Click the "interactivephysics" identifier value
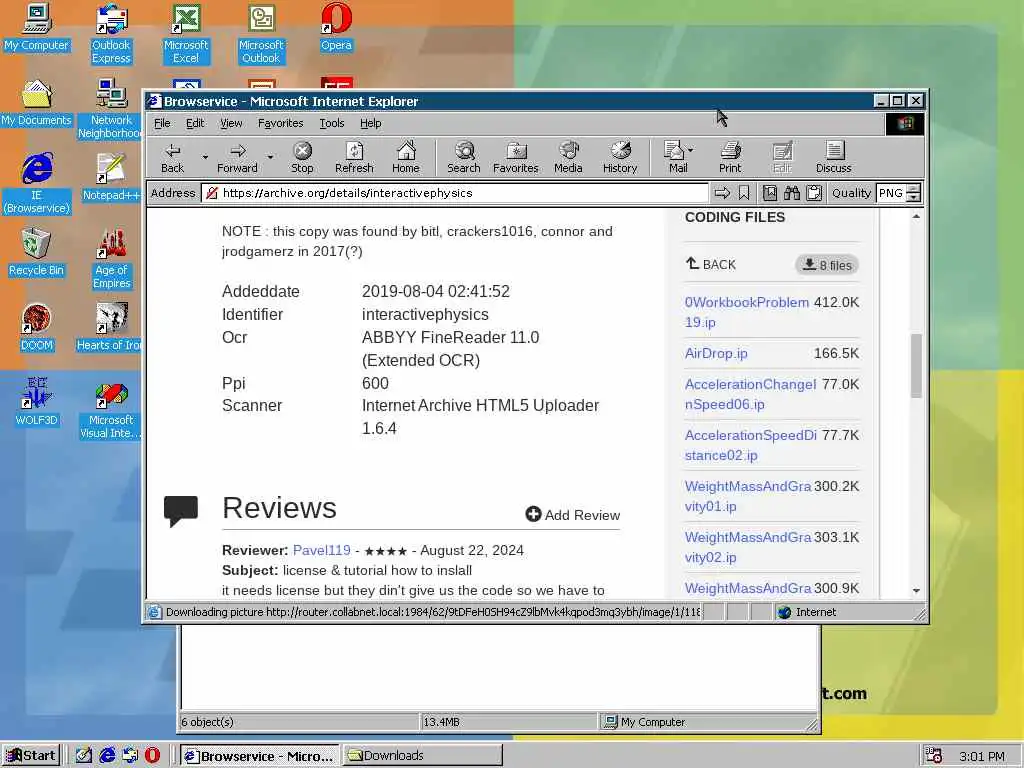The height and width of the screenshot is (768, 1024). click(x=425, y=315)
